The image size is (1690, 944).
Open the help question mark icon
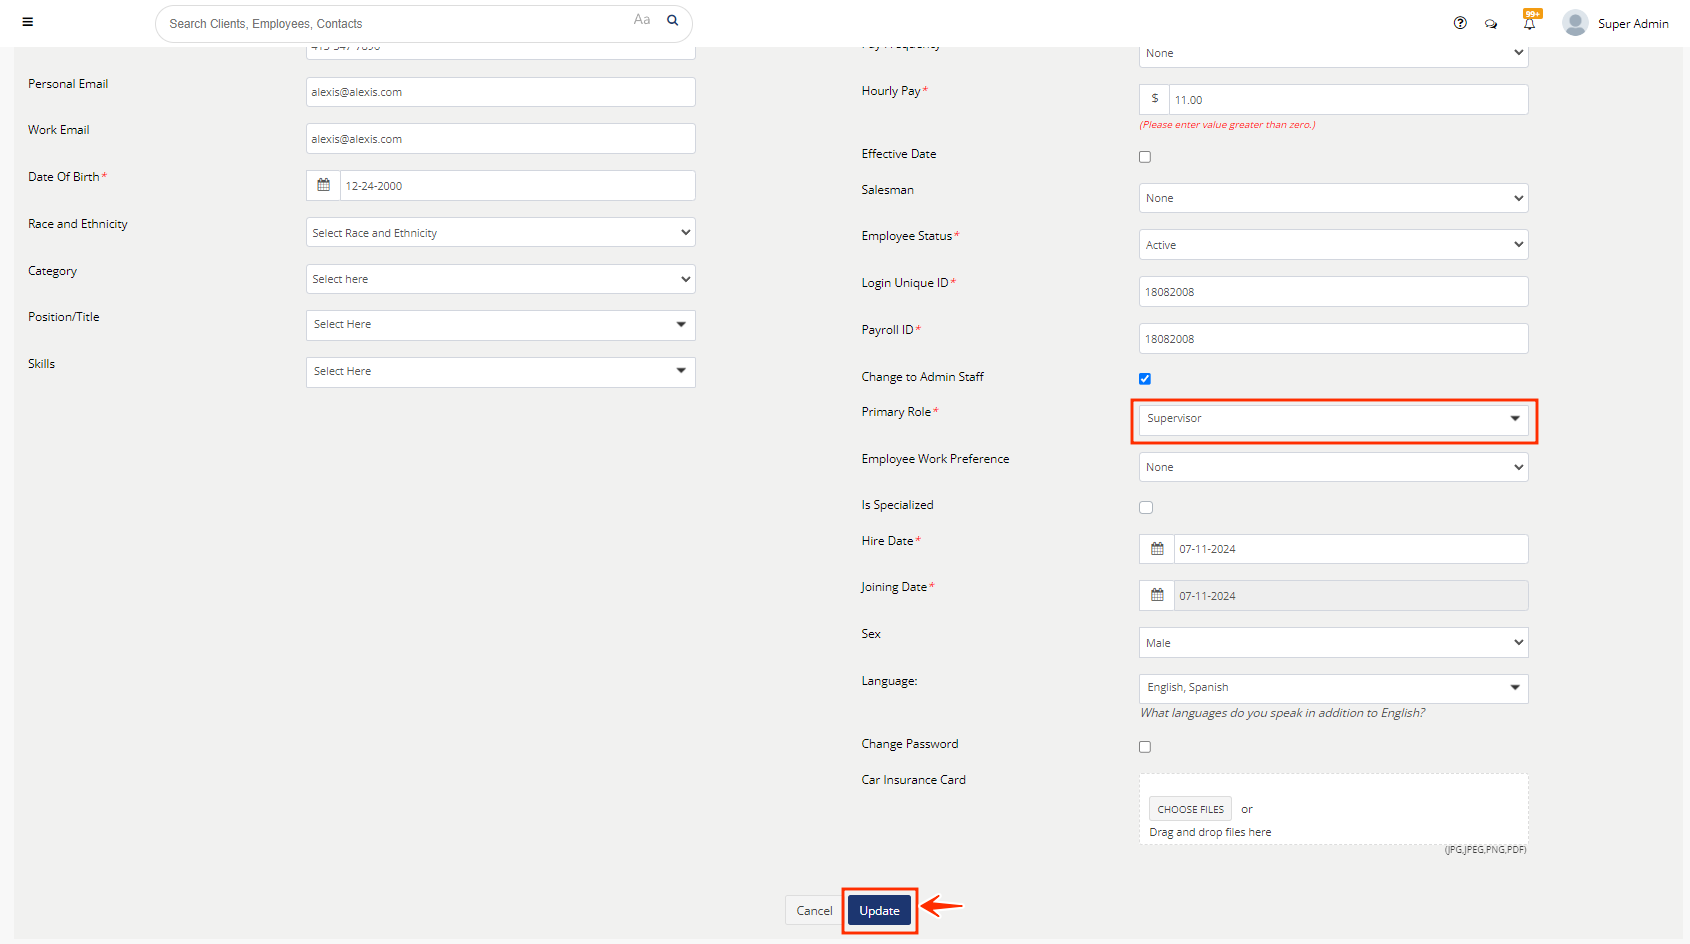click(x=1460, y=23)
